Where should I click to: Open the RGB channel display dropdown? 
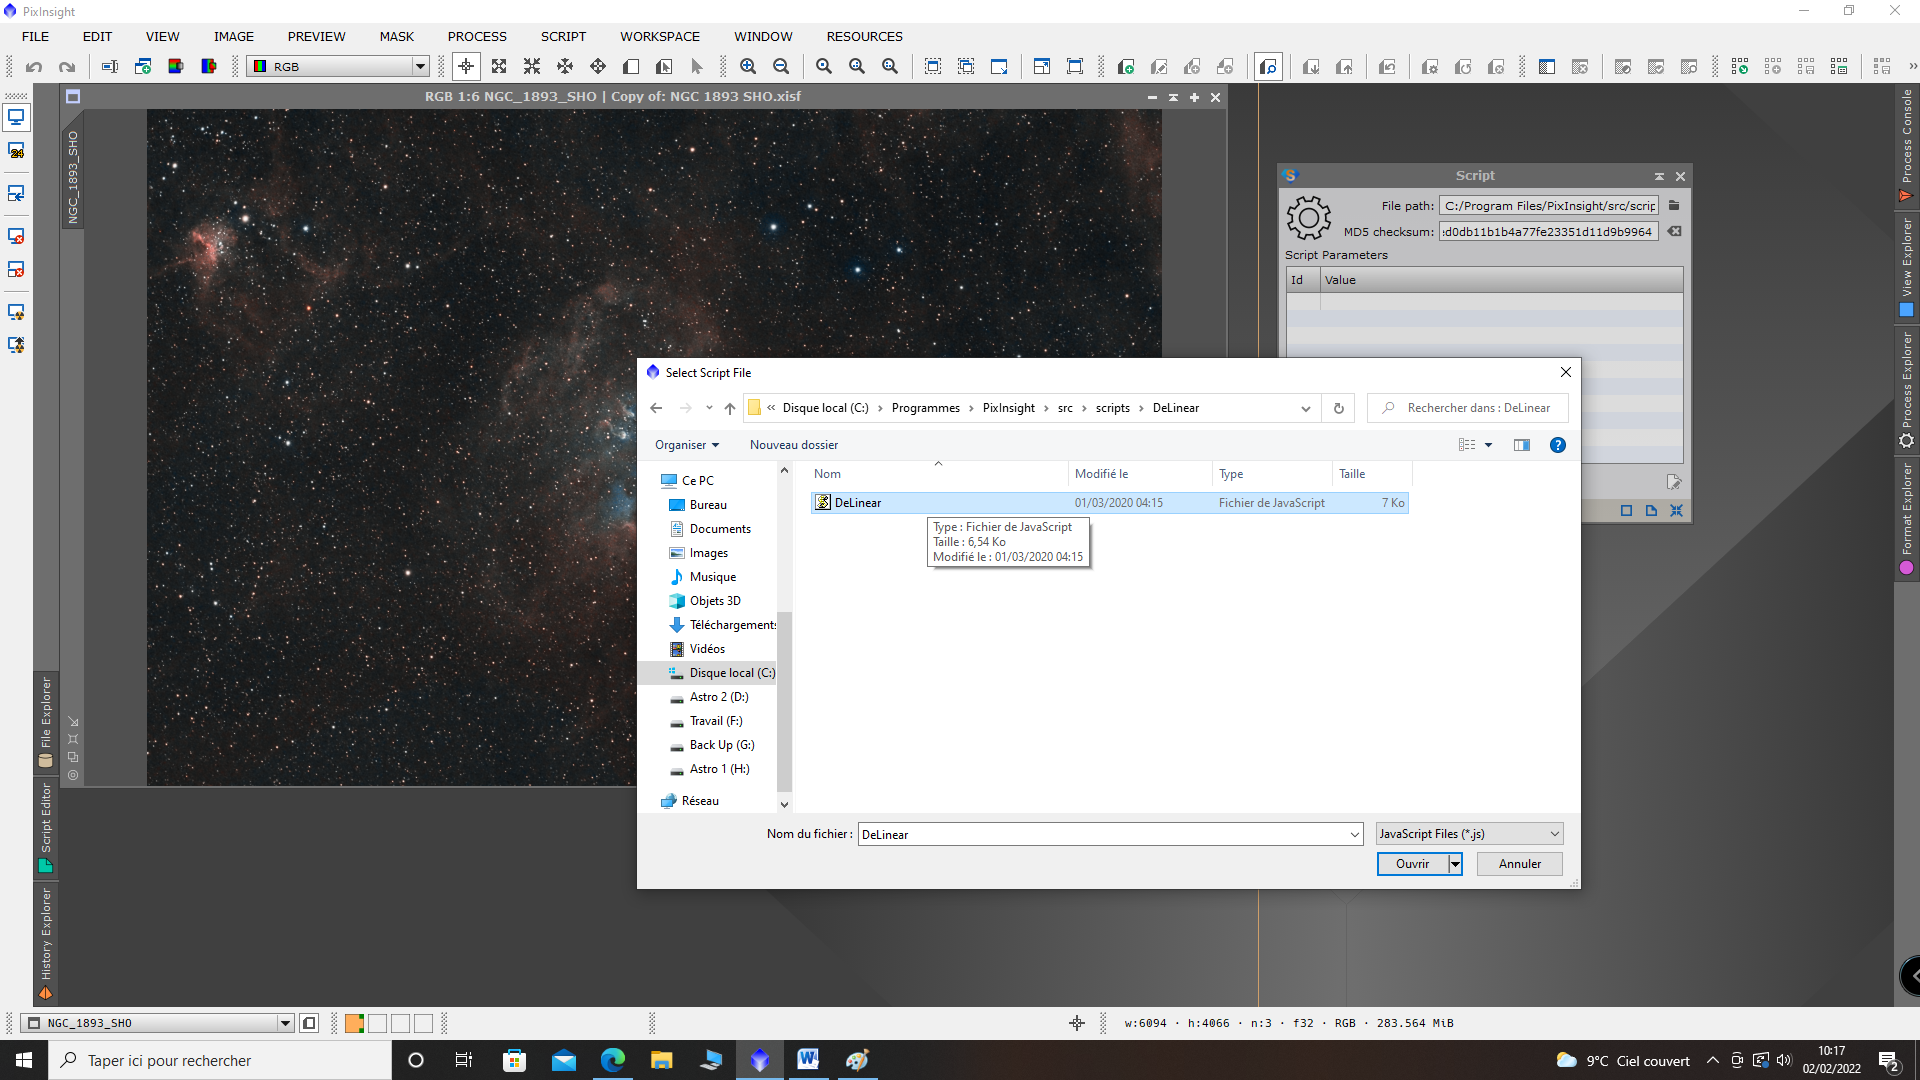pos(420,67)
